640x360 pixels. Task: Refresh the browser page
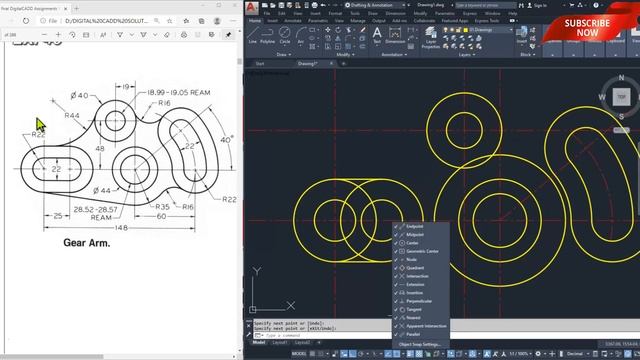point(26,20)
